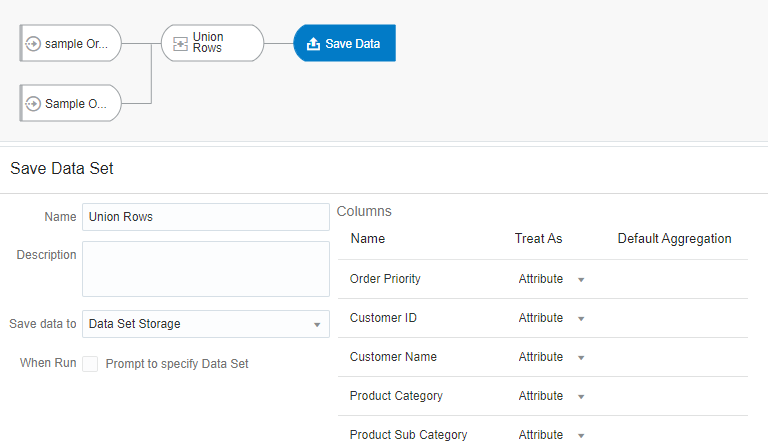Click the Default Aggregation column header
The height and width of the screenshot is (448, 768).
pos(674,239)
